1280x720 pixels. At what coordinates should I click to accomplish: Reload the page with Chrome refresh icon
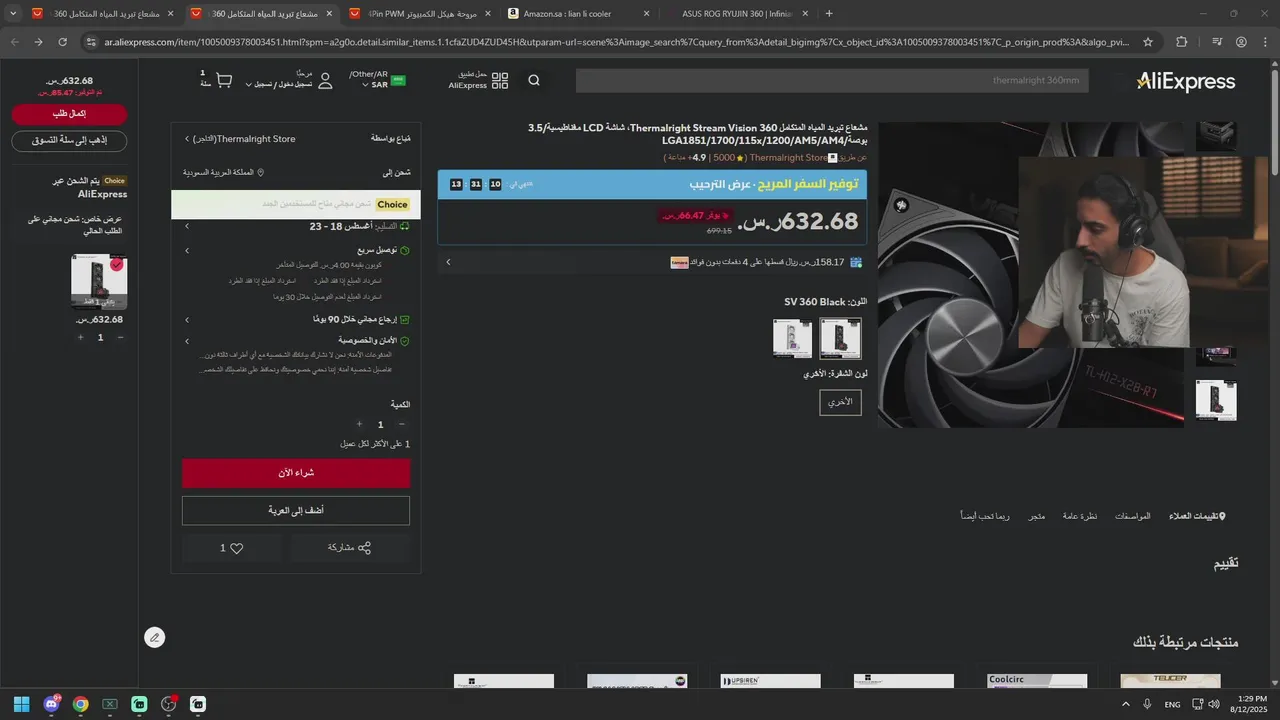62,42
